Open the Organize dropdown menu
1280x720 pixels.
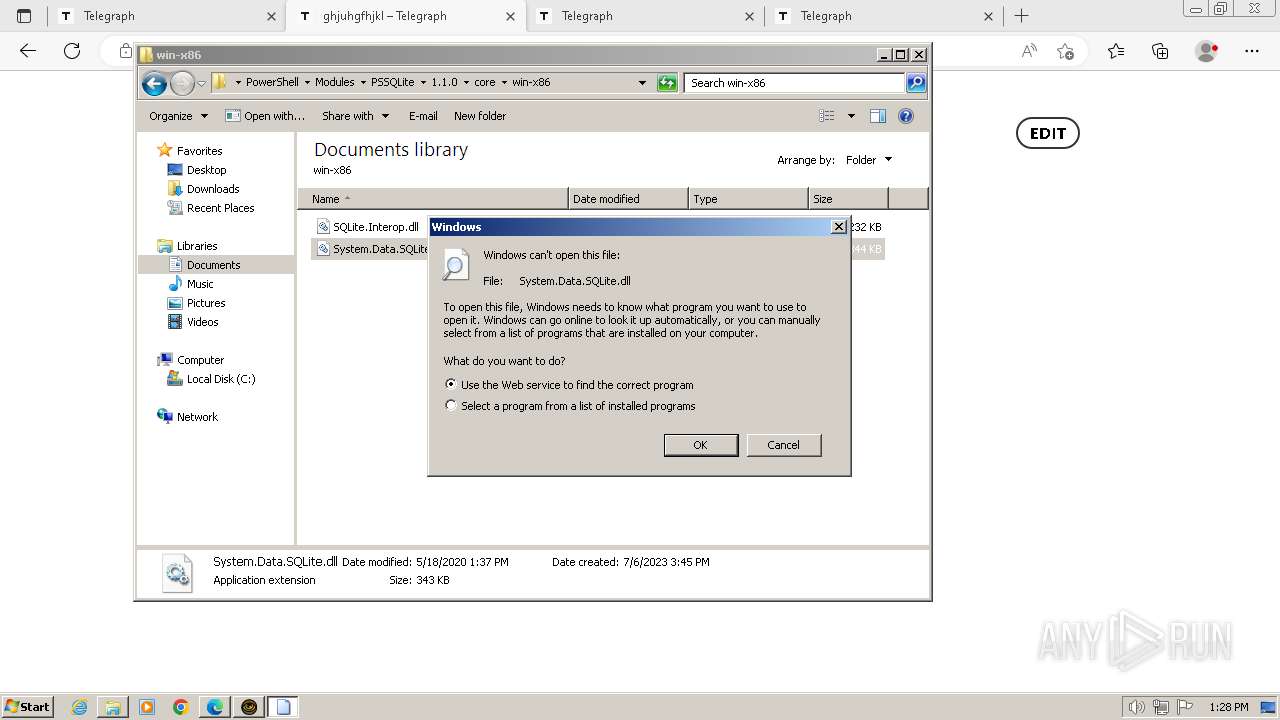[178, 116]
